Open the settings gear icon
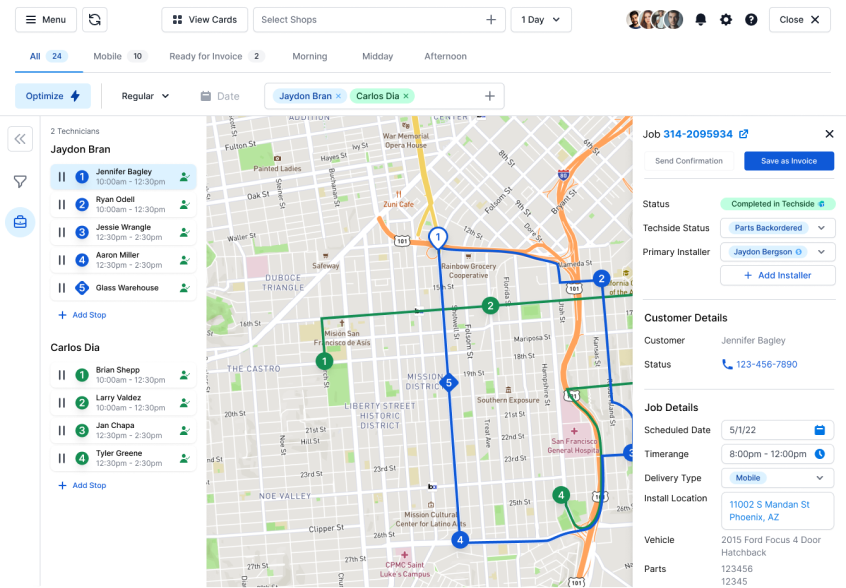 coord(726,20)
